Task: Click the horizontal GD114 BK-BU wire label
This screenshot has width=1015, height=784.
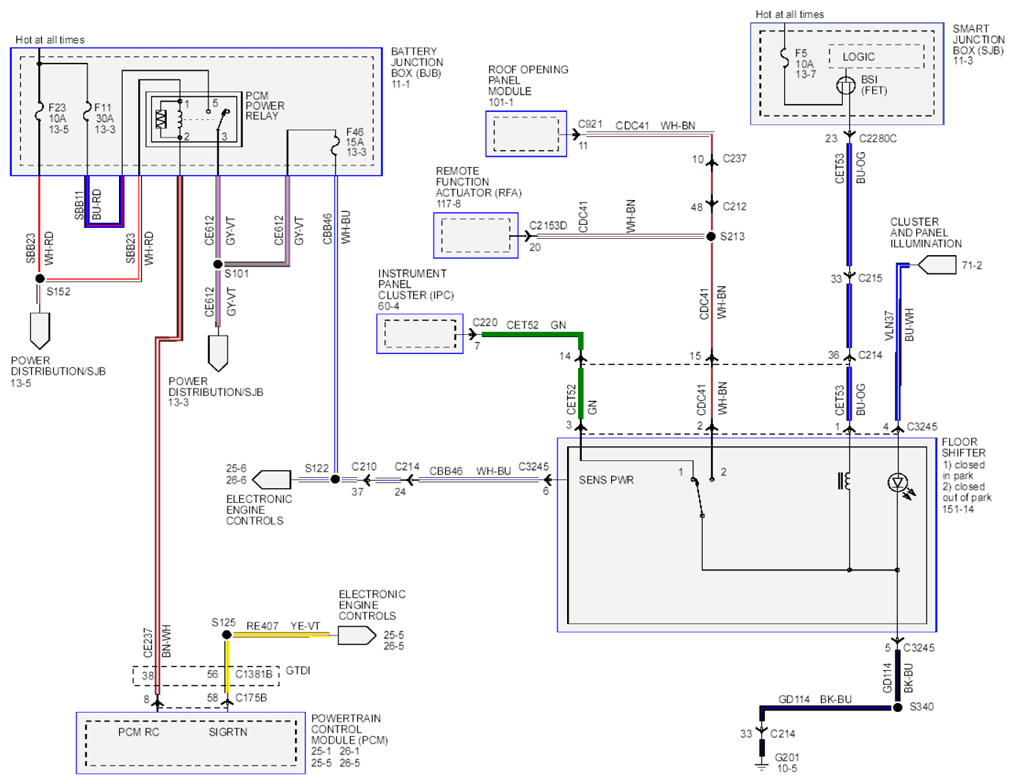Action: coord(814,699)
